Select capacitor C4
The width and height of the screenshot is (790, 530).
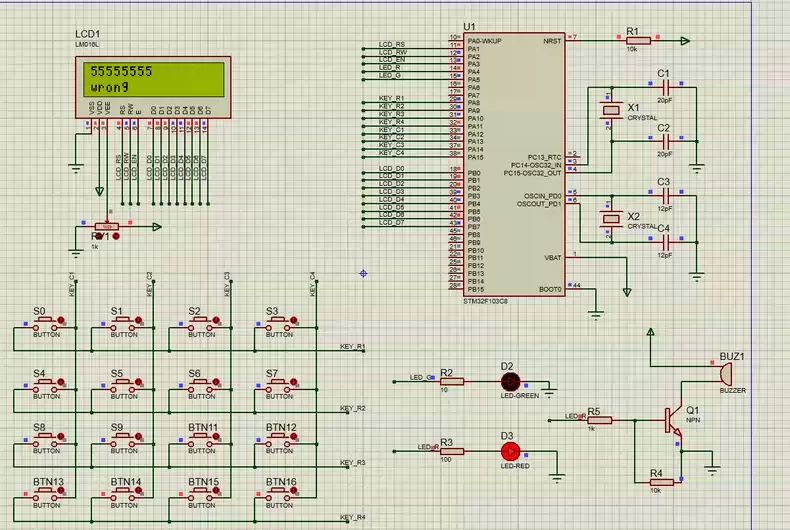[666, 242]
